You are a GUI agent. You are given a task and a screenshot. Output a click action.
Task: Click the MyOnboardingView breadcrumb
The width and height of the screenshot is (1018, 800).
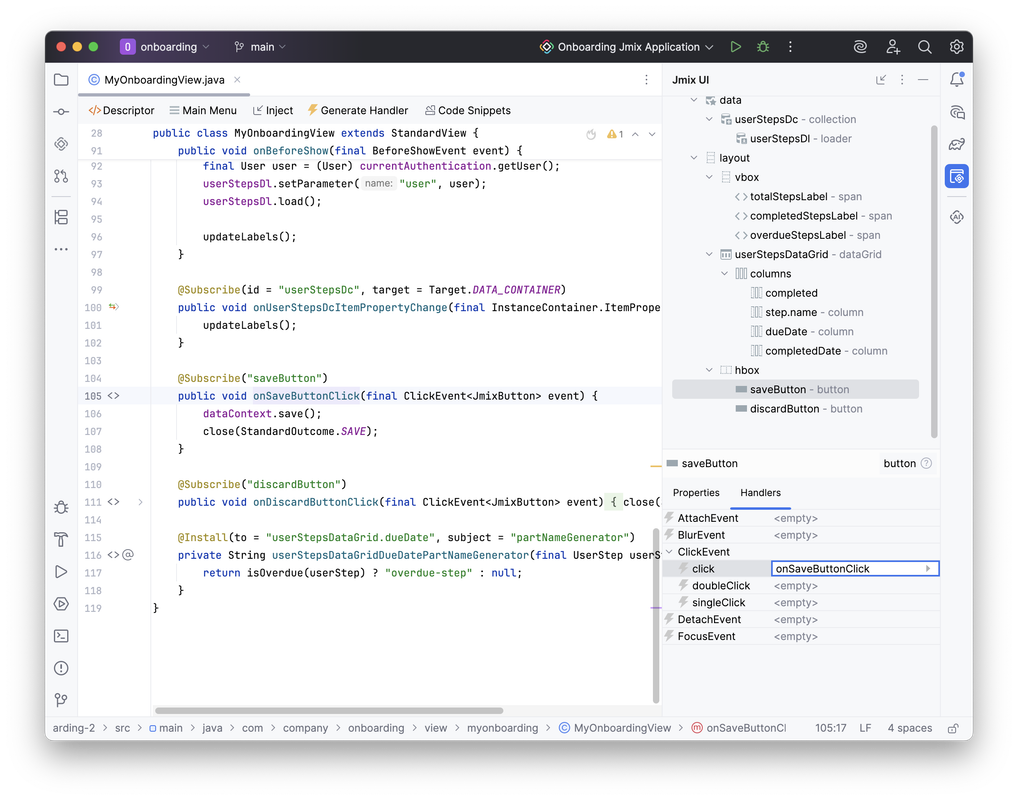point(615,729)
